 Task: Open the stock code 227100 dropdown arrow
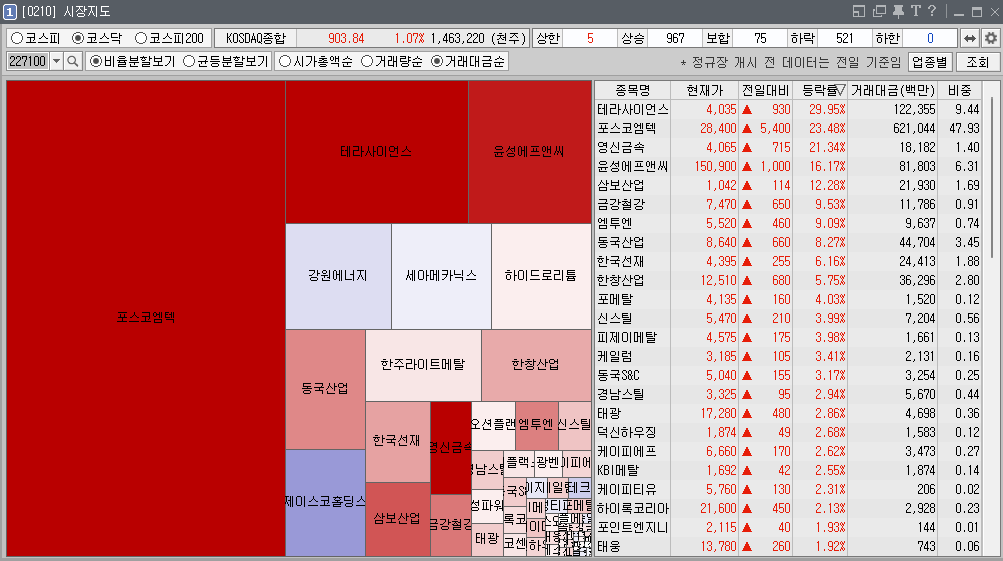(x=56, y=61)
